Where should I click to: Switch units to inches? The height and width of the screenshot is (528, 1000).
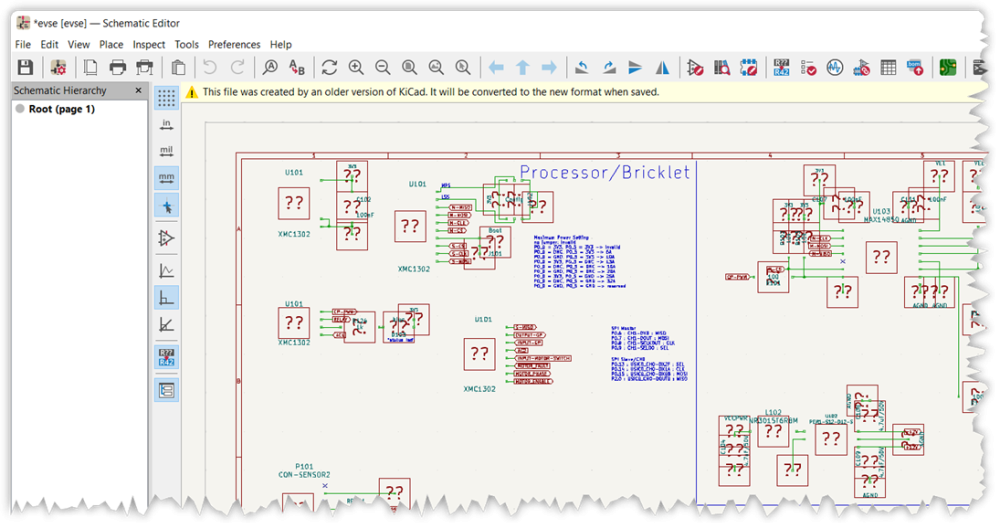[167, 125]
